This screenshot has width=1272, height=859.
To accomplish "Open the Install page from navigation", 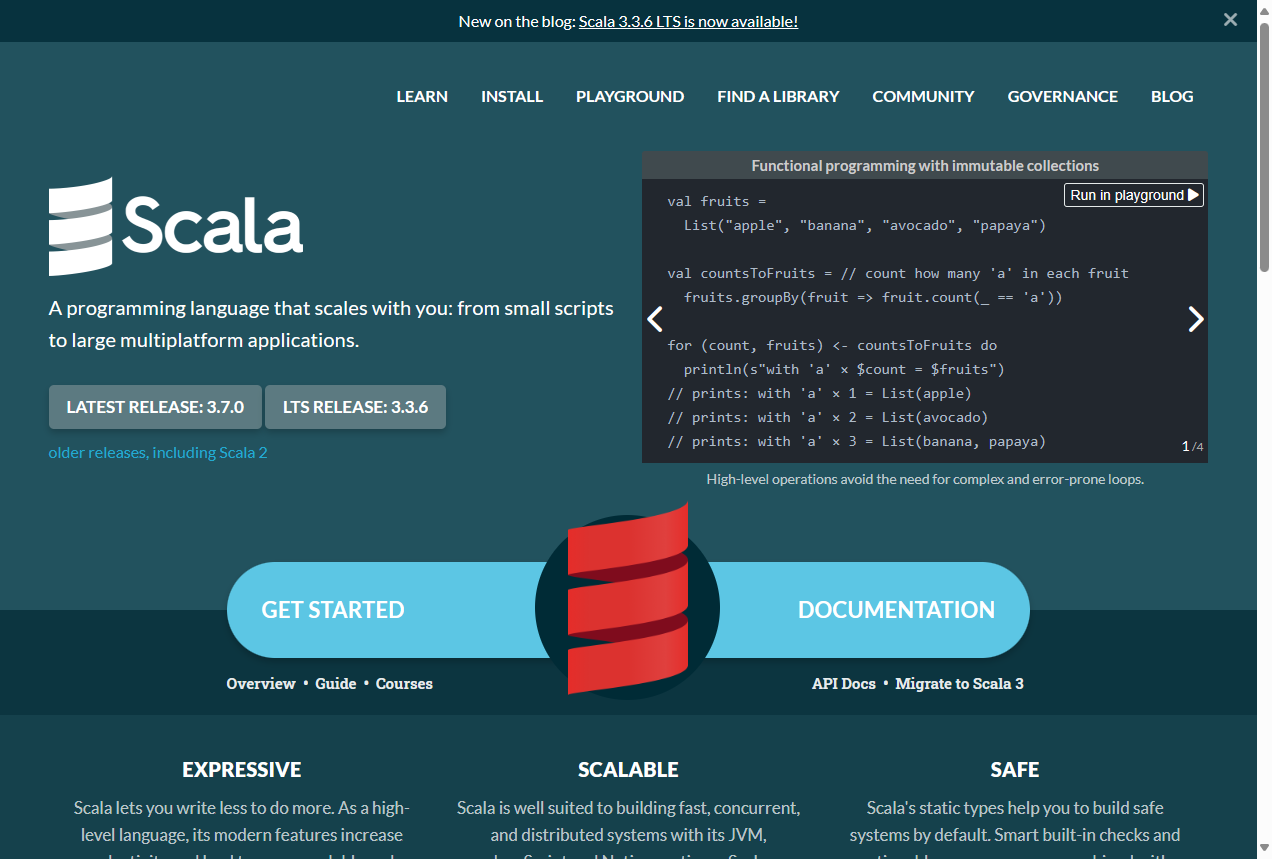I will (512, 96).
